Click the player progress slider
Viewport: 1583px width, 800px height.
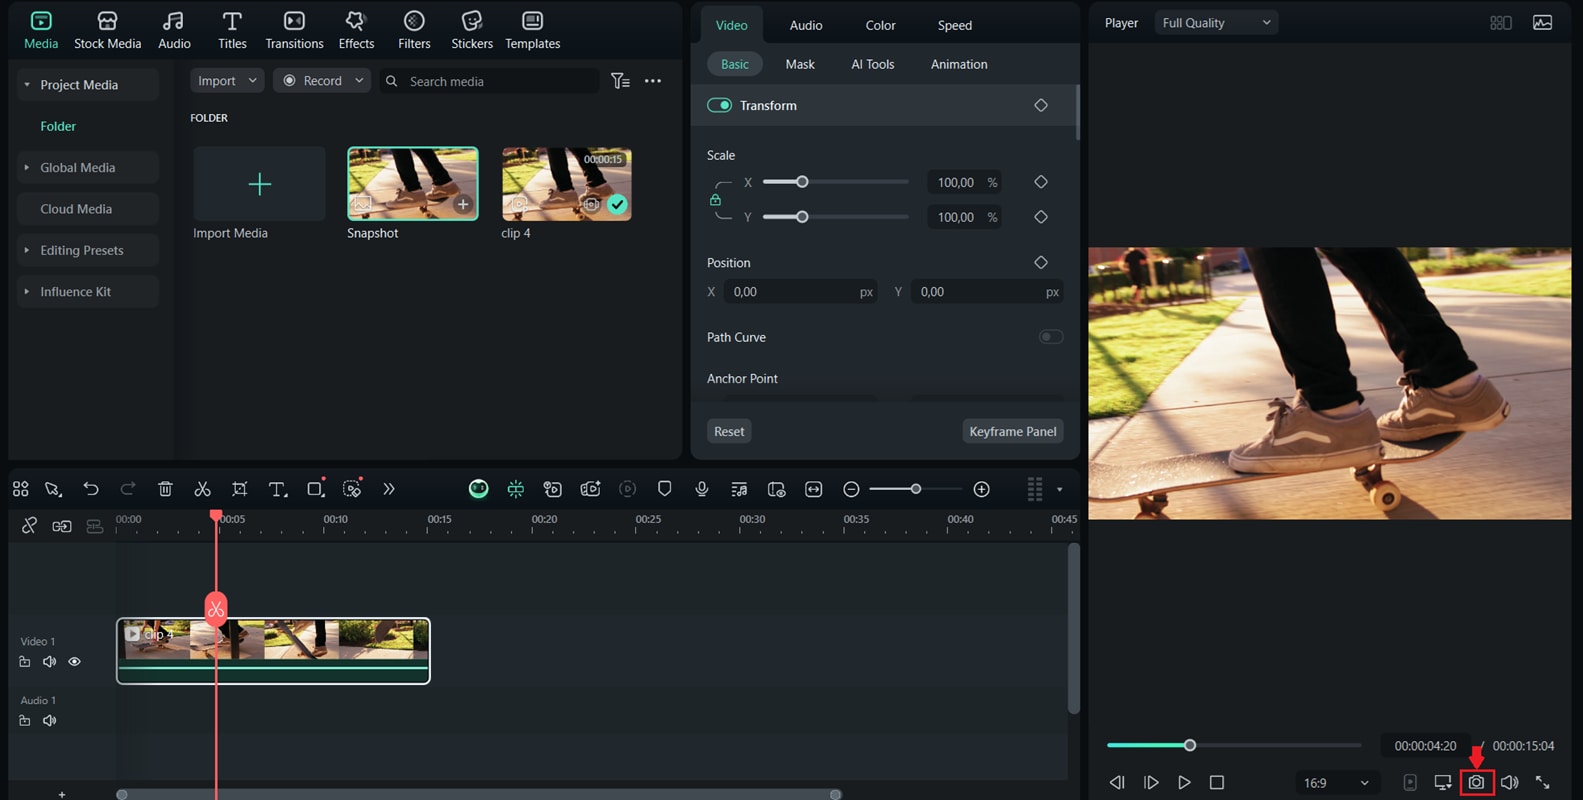(1234, 745)
